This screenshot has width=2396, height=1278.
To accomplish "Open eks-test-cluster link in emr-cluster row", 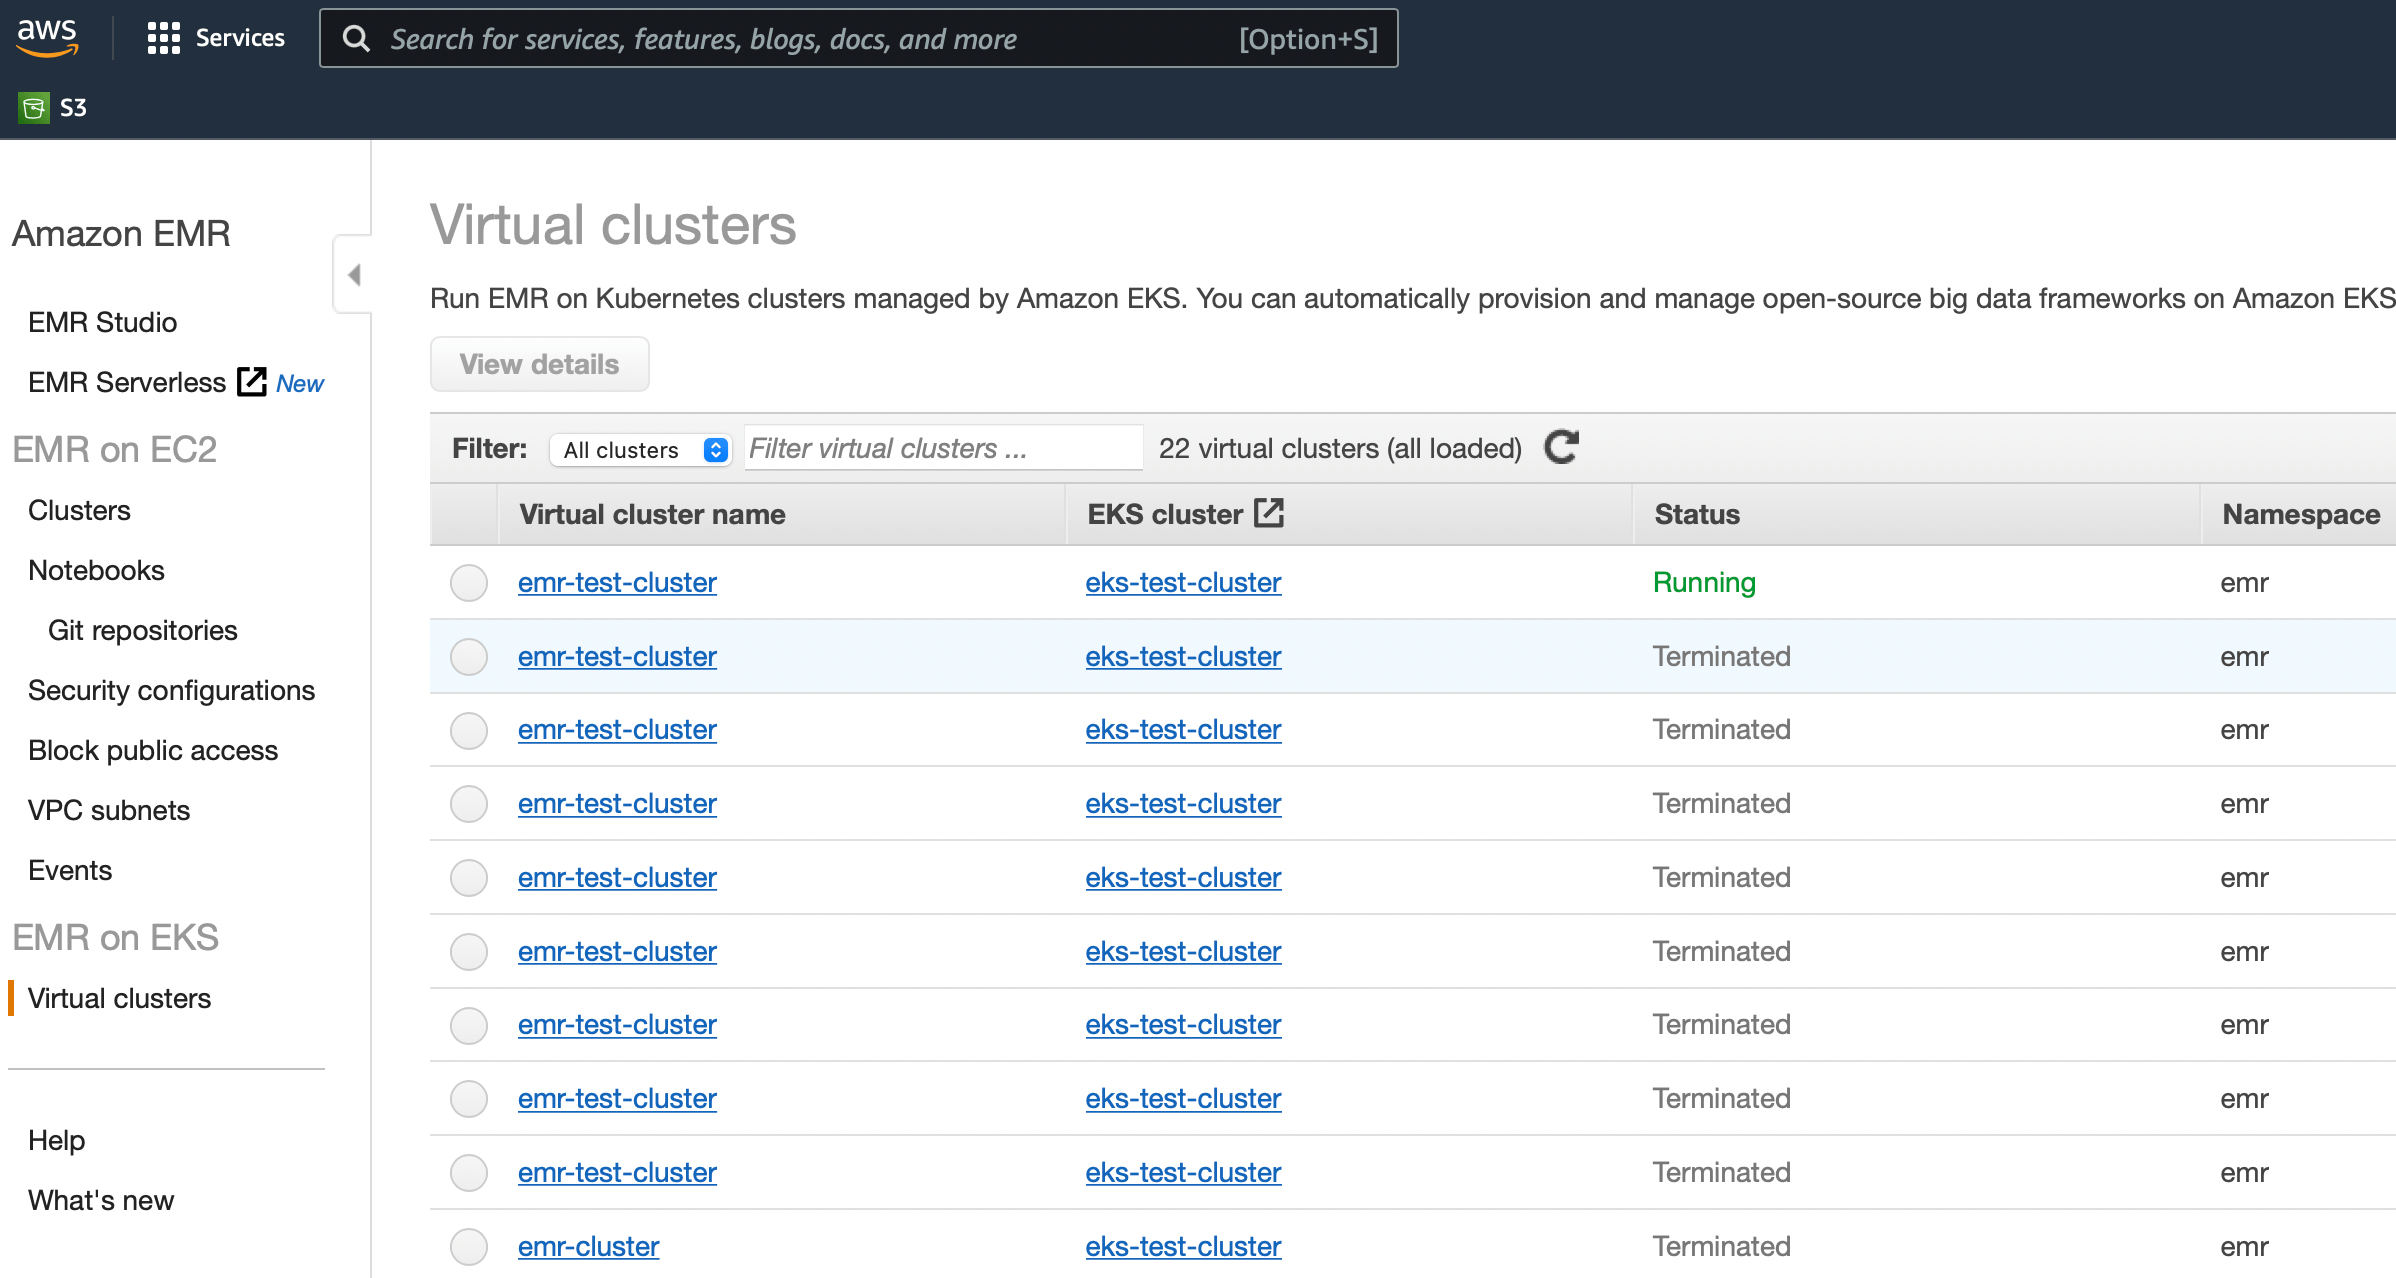I will tap(1183, 1246).
